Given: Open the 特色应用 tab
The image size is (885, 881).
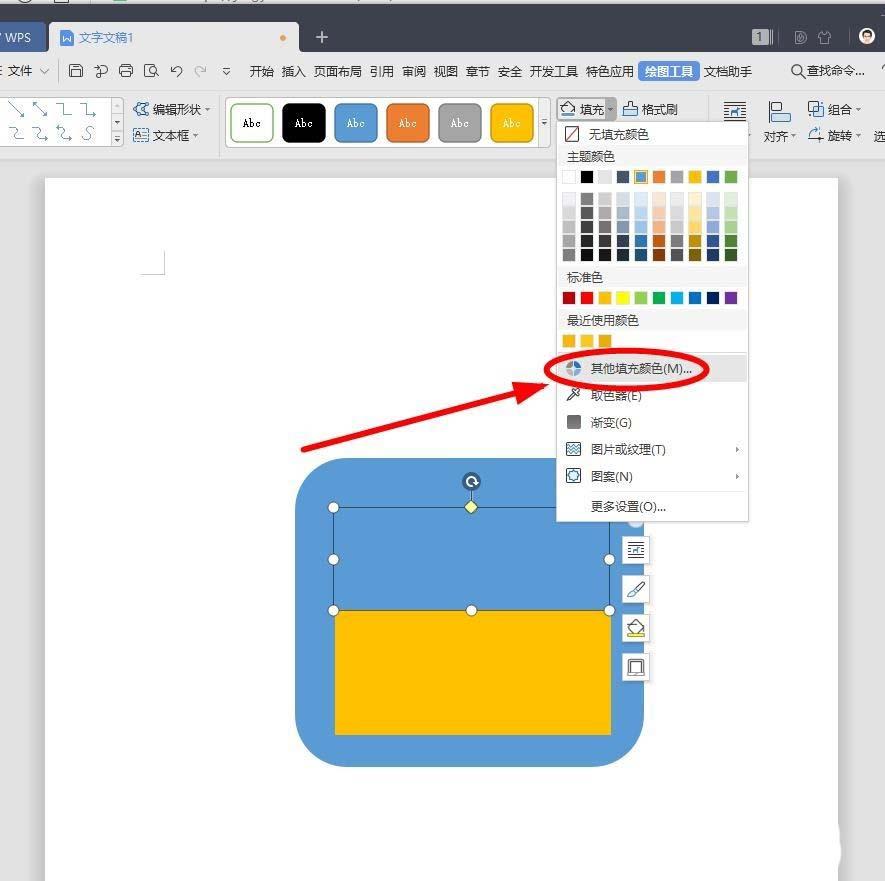Looking at the screenshot, I should pos(610,71).
